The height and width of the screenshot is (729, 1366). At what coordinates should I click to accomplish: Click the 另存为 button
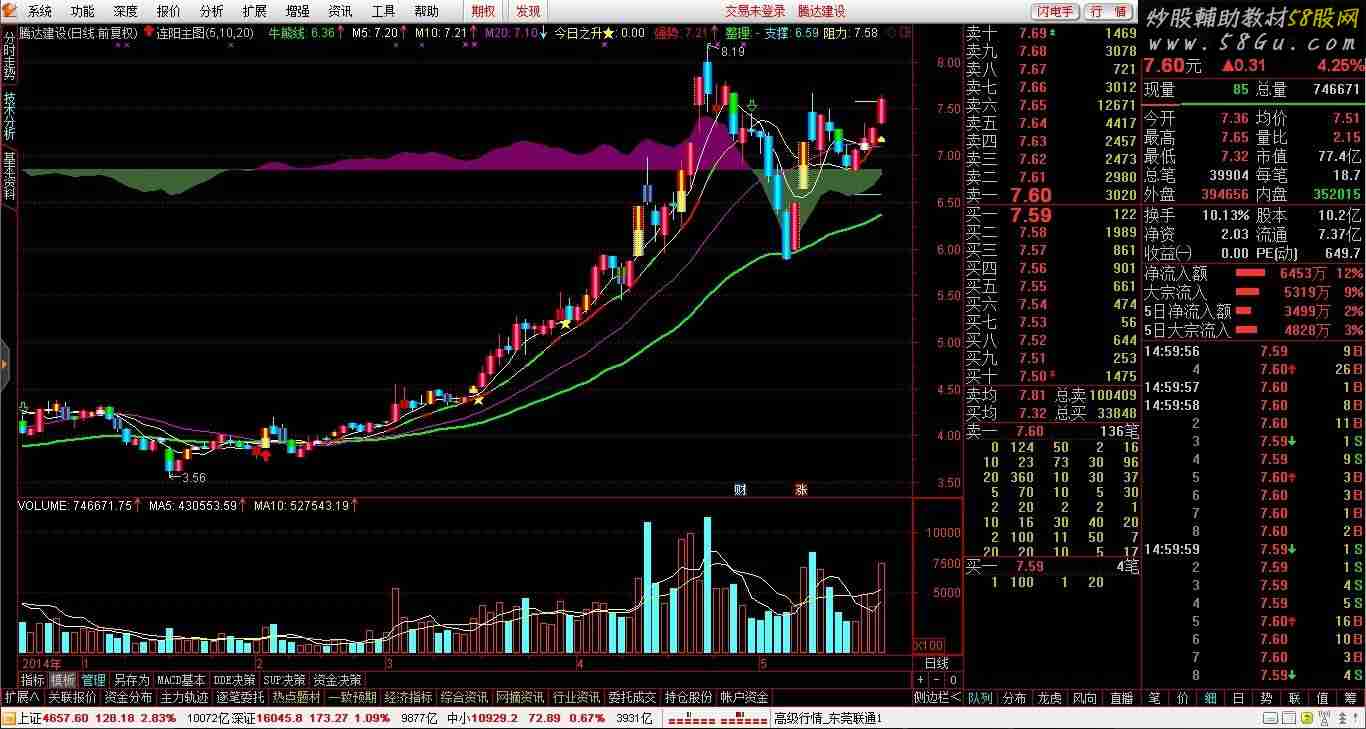coord(131,679)
